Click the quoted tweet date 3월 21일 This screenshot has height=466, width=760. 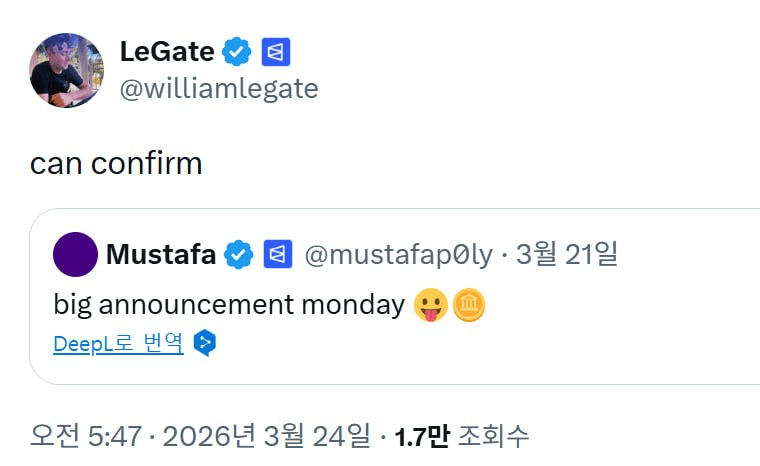pos(567,255)
